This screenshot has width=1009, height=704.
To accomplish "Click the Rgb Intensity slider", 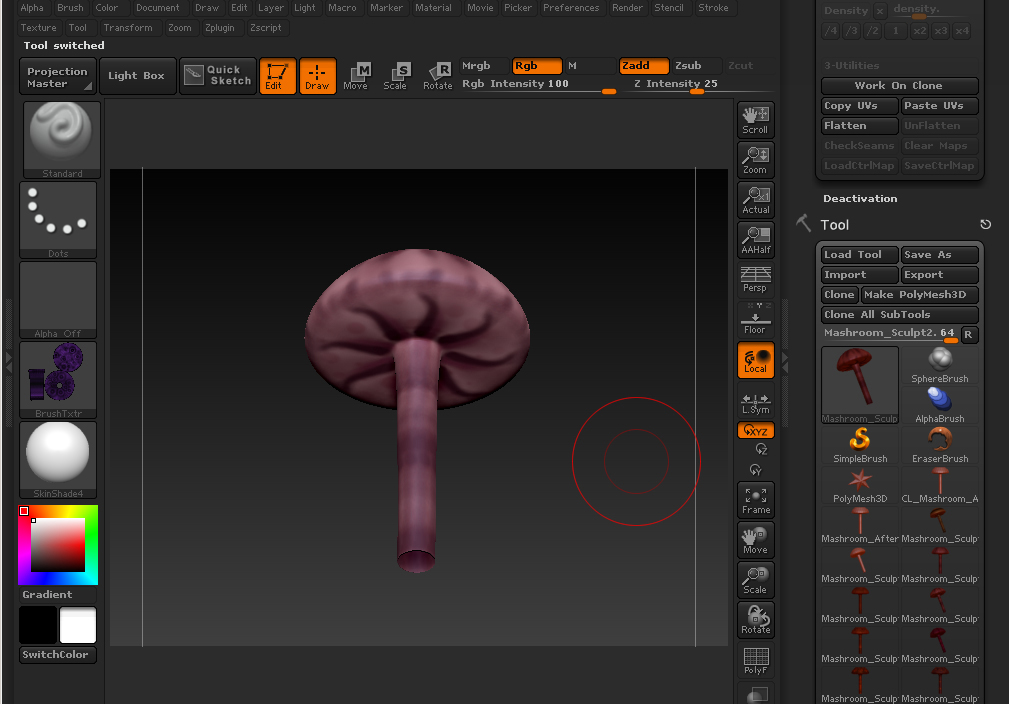I will [x=538, y=85].
